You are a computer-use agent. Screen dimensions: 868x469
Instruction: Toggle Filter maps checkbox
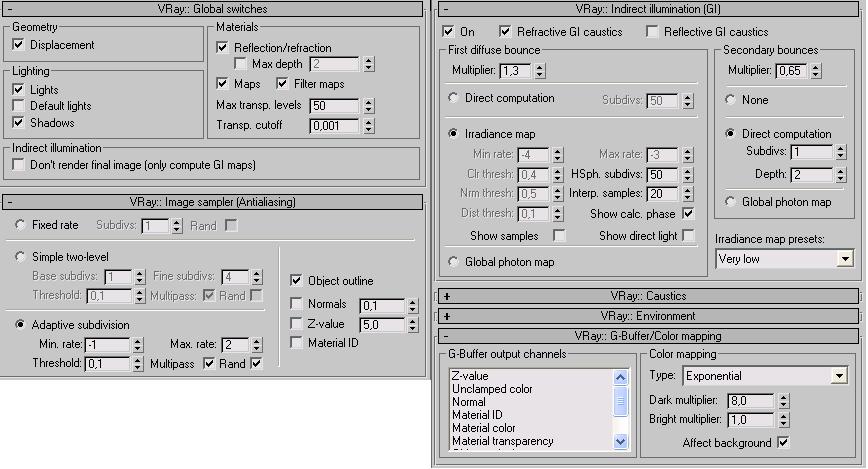(282, 84)
